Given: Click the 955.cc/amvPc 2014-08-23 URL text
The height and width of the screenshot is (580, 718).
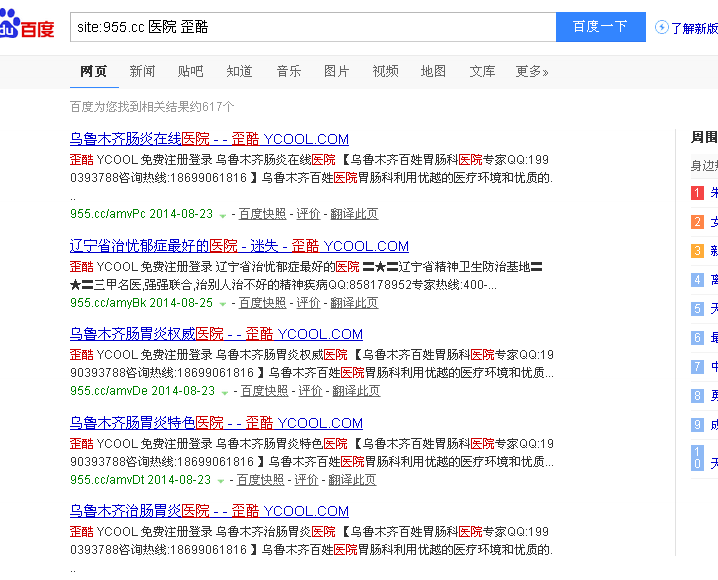Looking at the screenshot, I should click(x=141, y=214).
